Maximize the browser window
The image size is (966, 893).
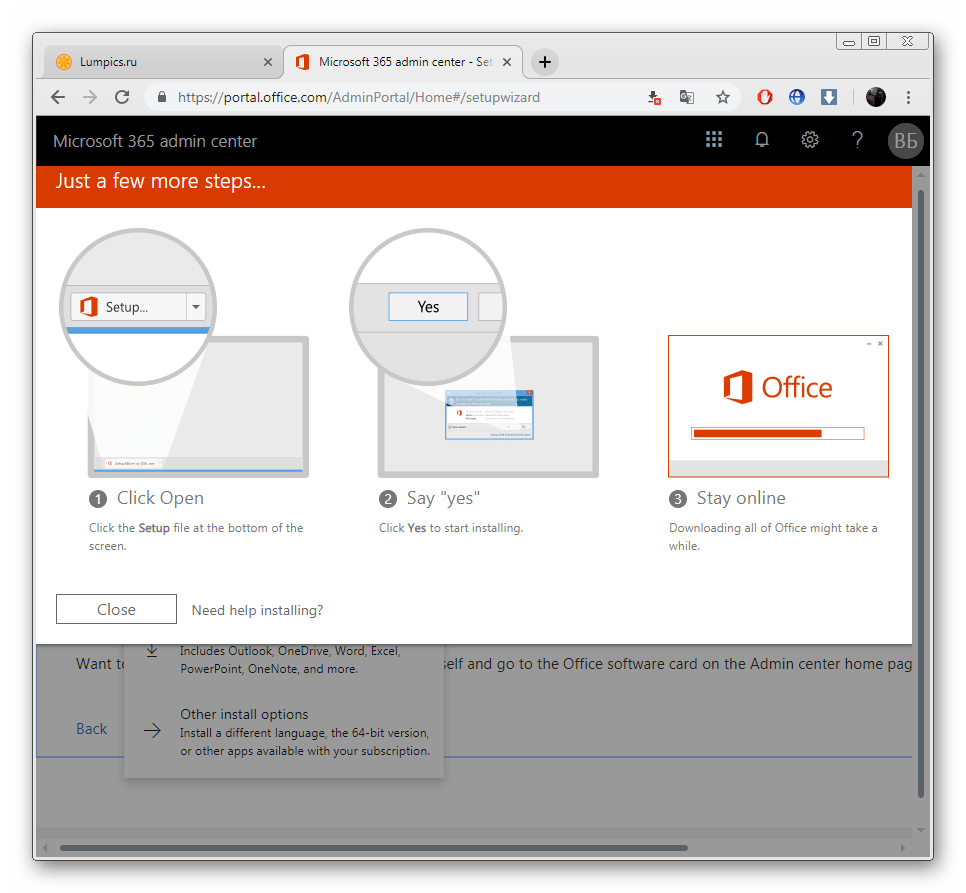pyautogui.click(x=874, y=41)
